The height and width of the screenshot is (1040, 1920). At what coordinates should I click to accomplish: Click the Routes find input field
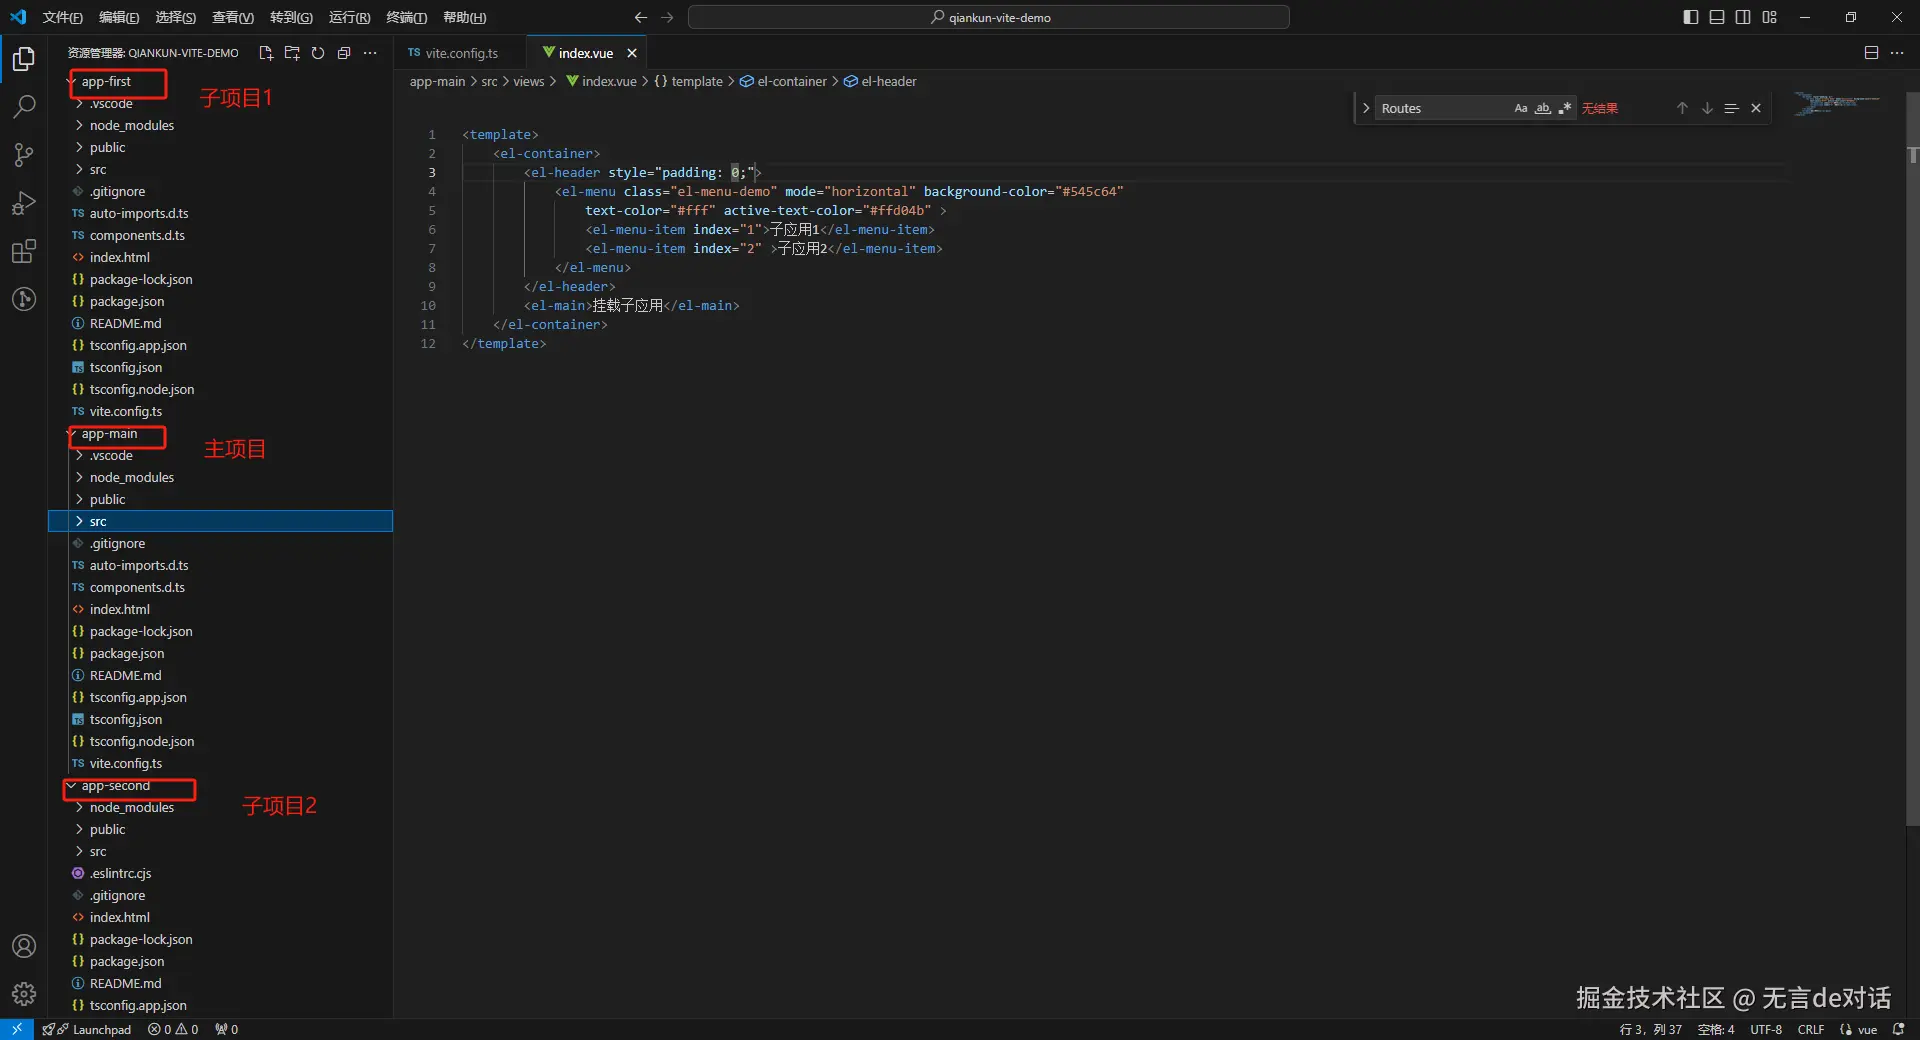pos(1440,108)
